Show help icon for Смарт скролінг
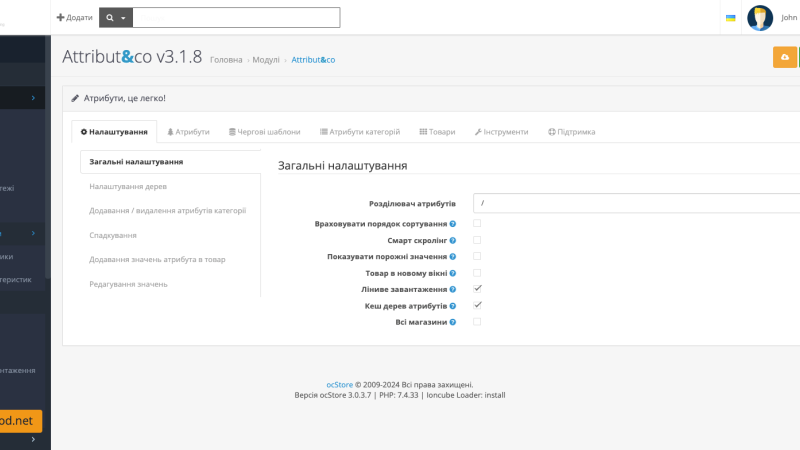 [x=453, y=240]
